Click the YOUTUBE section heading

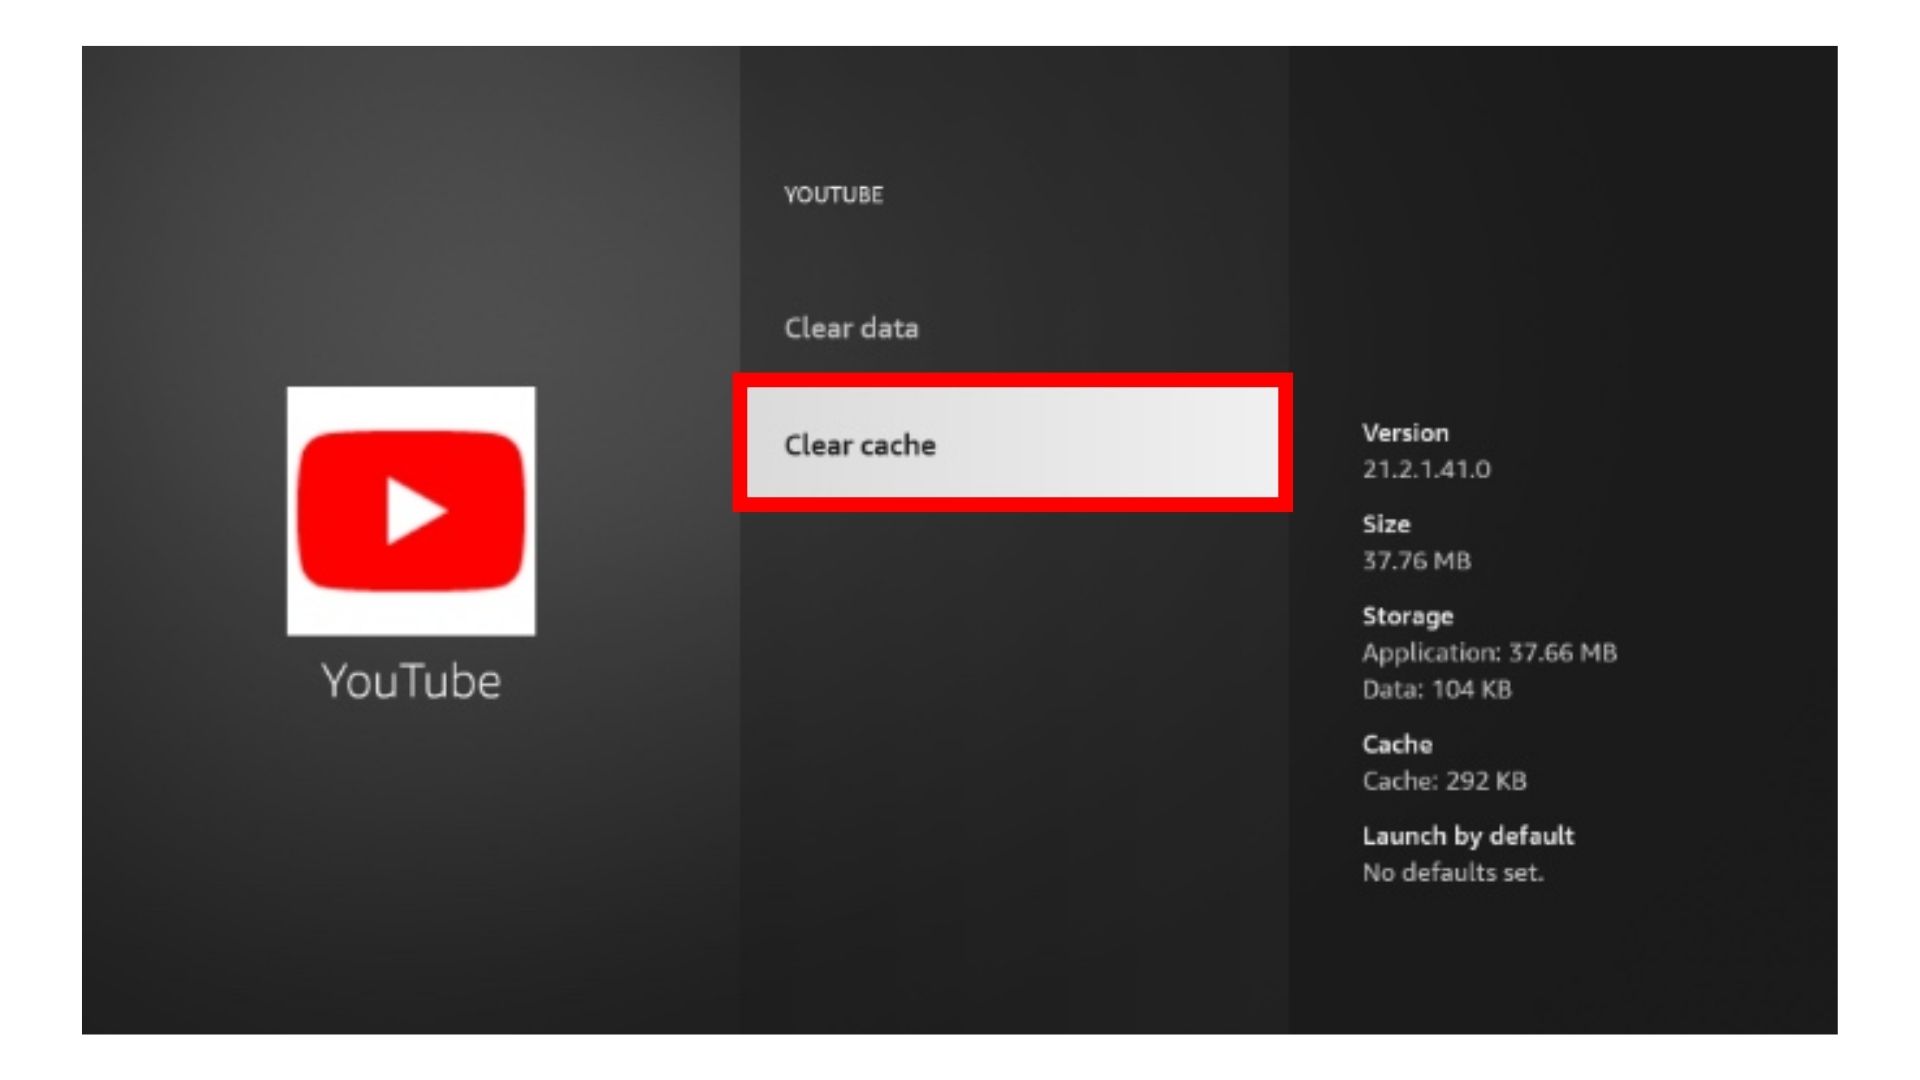click(x=833, y=195)
